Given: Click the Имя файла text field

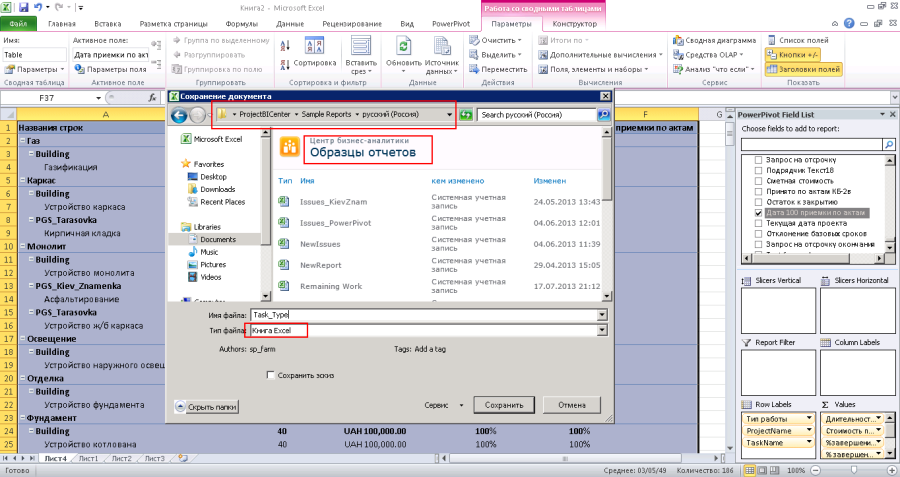Looking at the screenshot, I should coord(424,315).
